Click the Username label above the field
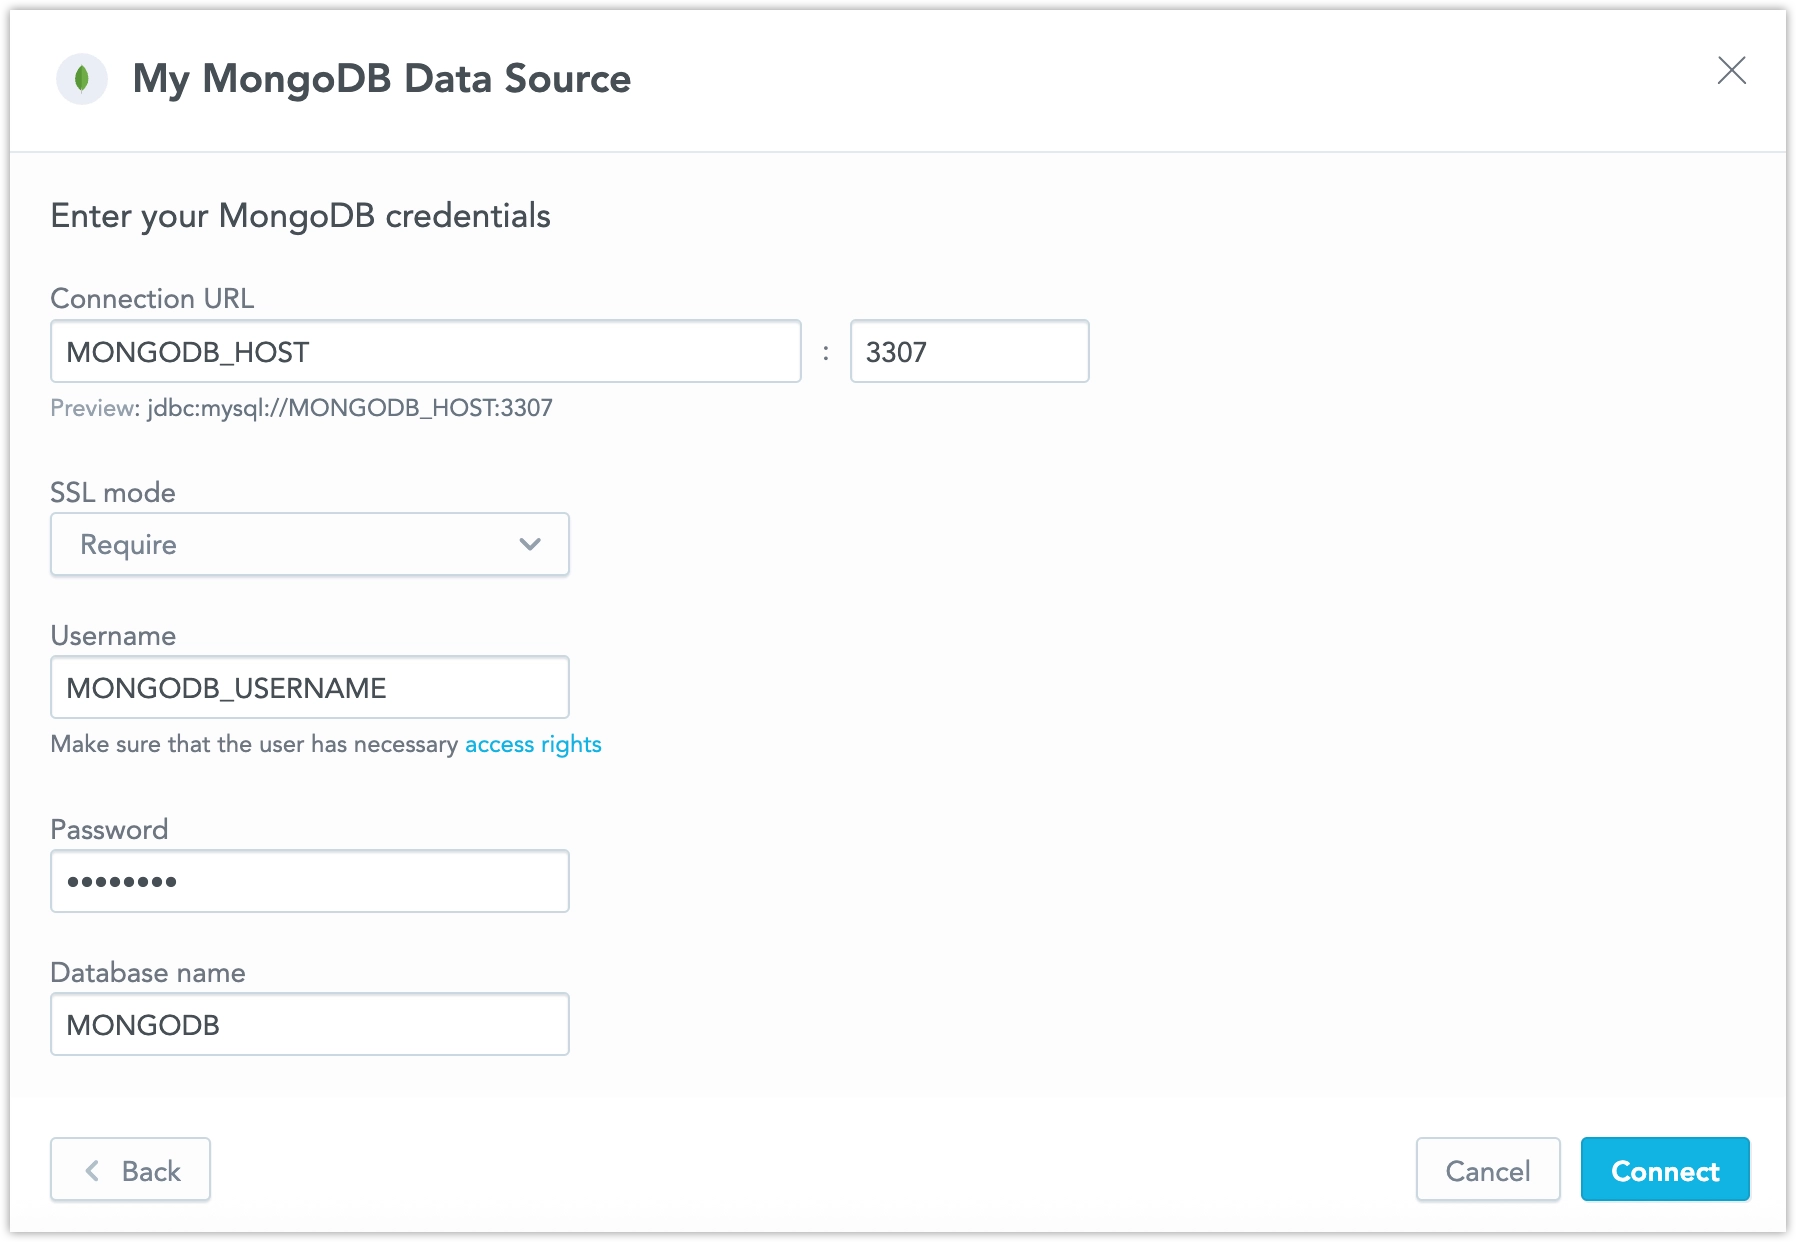This screenshot has height=1242, width=1796. click(113, 635)
